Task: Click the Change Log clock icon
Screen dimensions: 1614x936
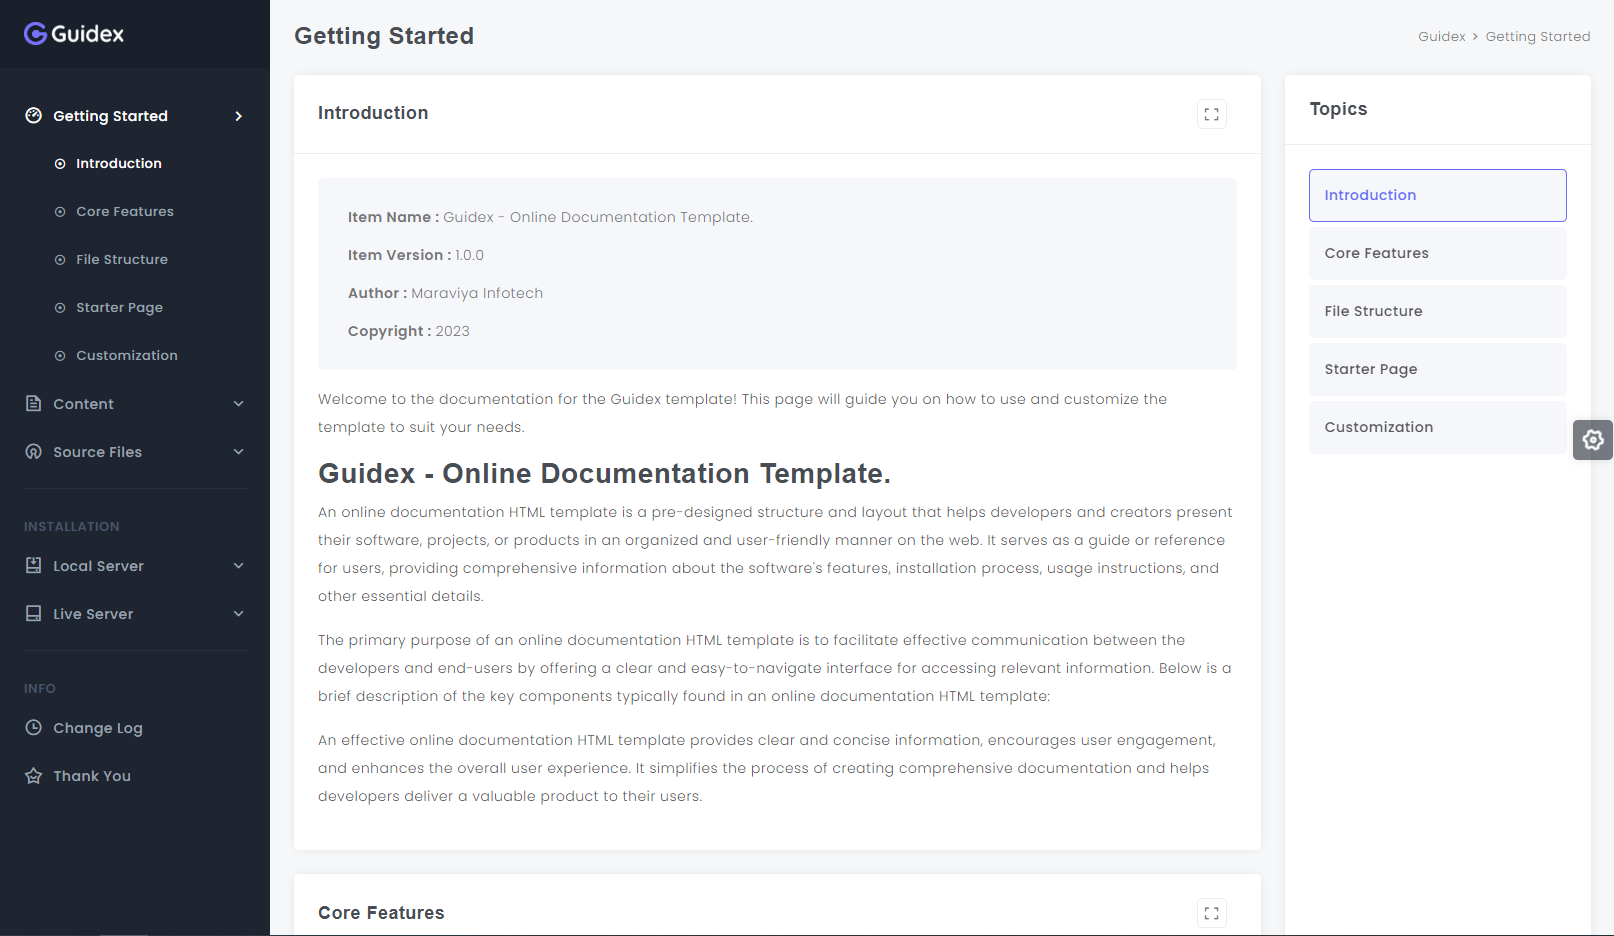Action: point(34,728)
